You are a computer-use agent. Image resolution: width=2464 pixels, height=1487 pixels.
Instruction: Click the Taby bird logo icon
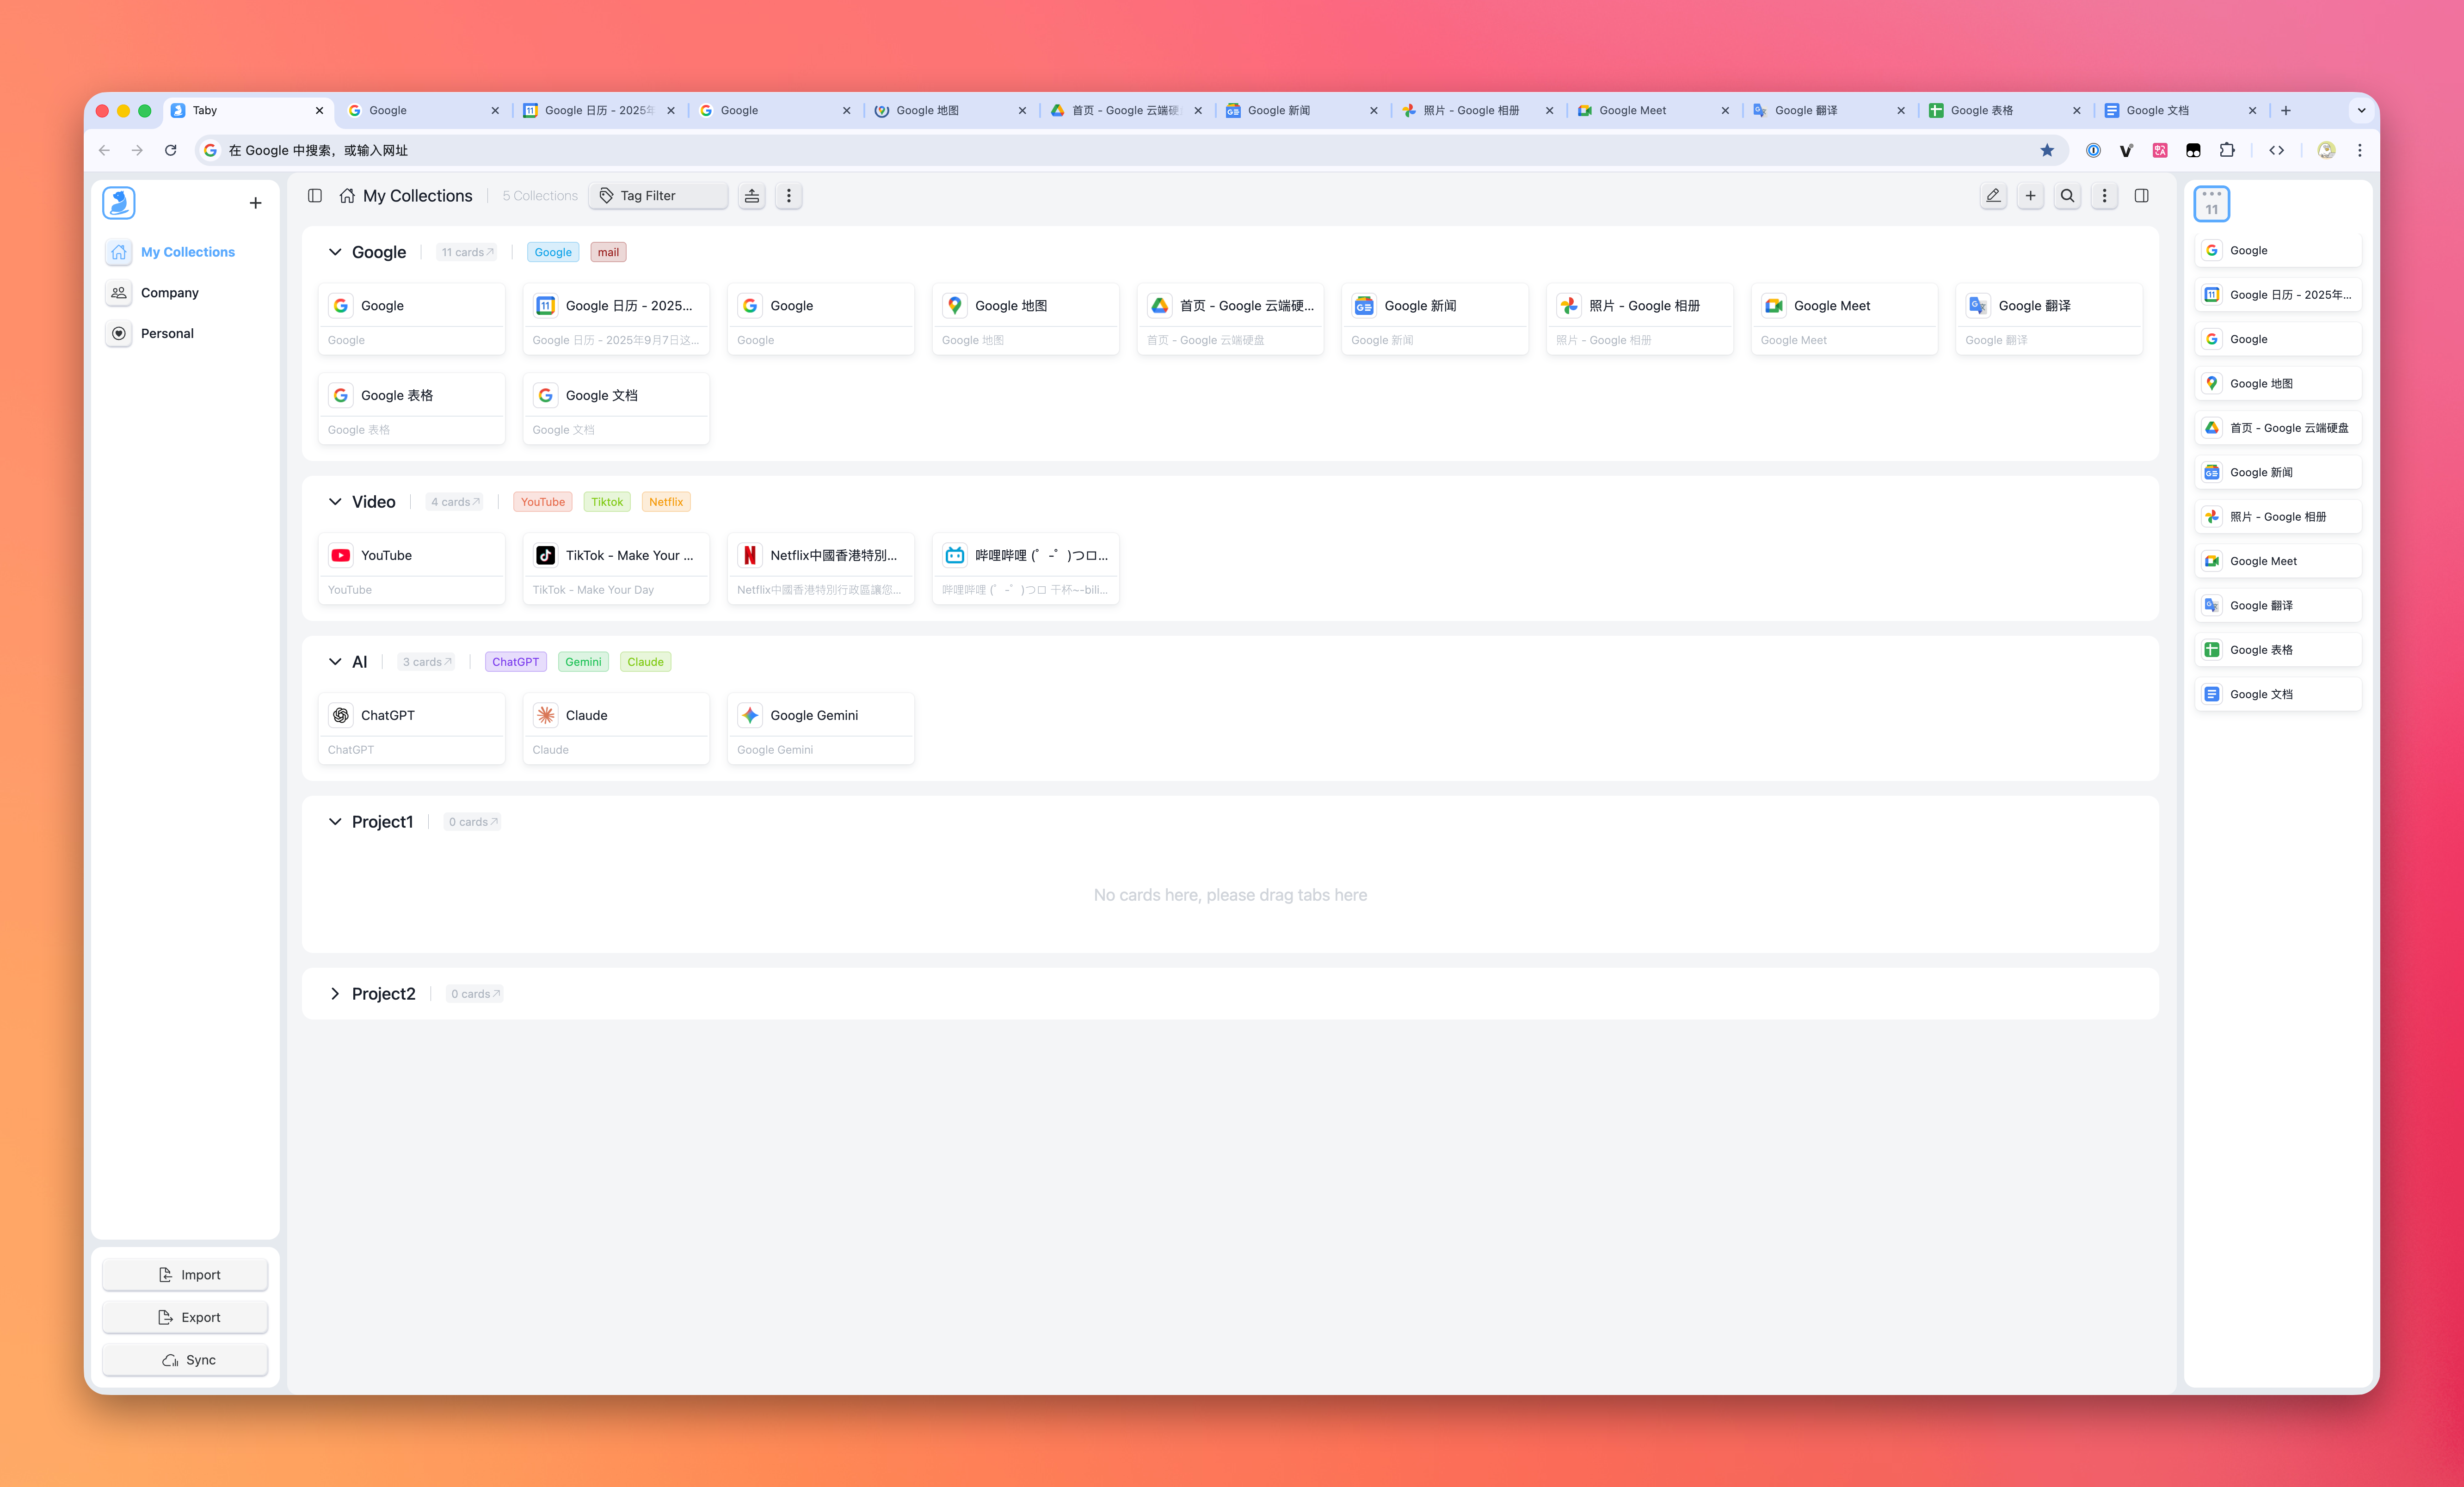coord(119,203)
